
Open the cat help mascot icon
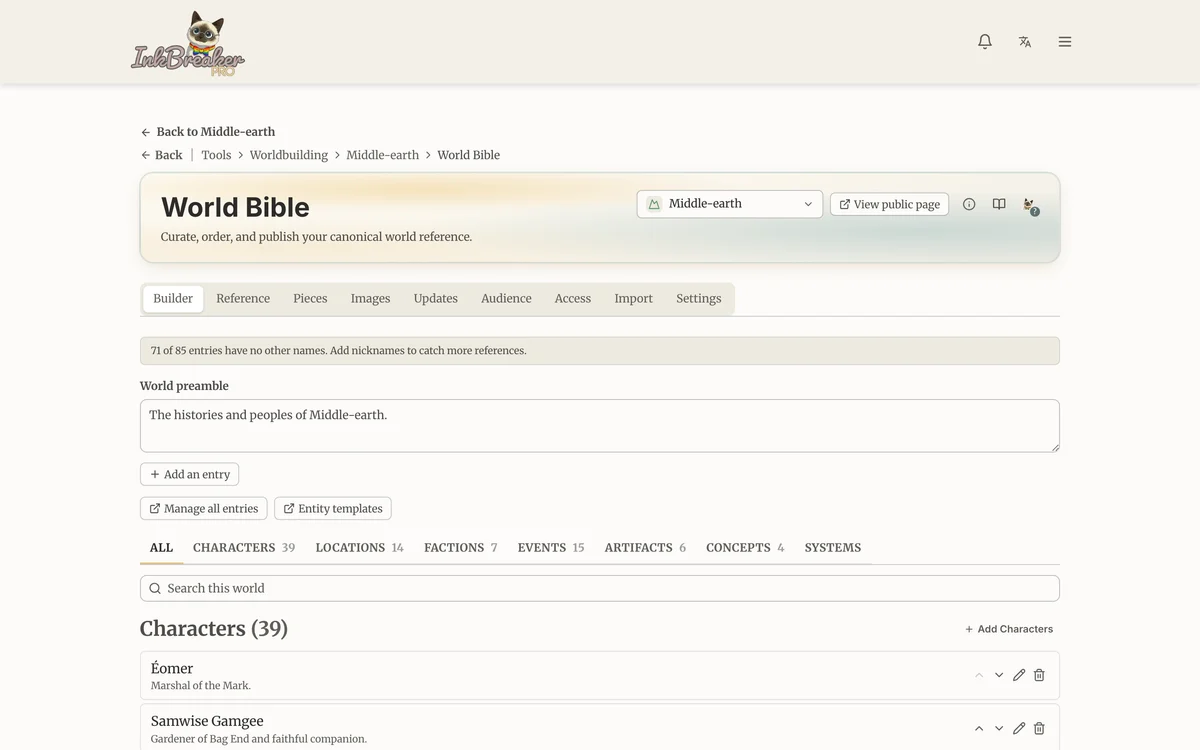click(x=1030, y=206)
